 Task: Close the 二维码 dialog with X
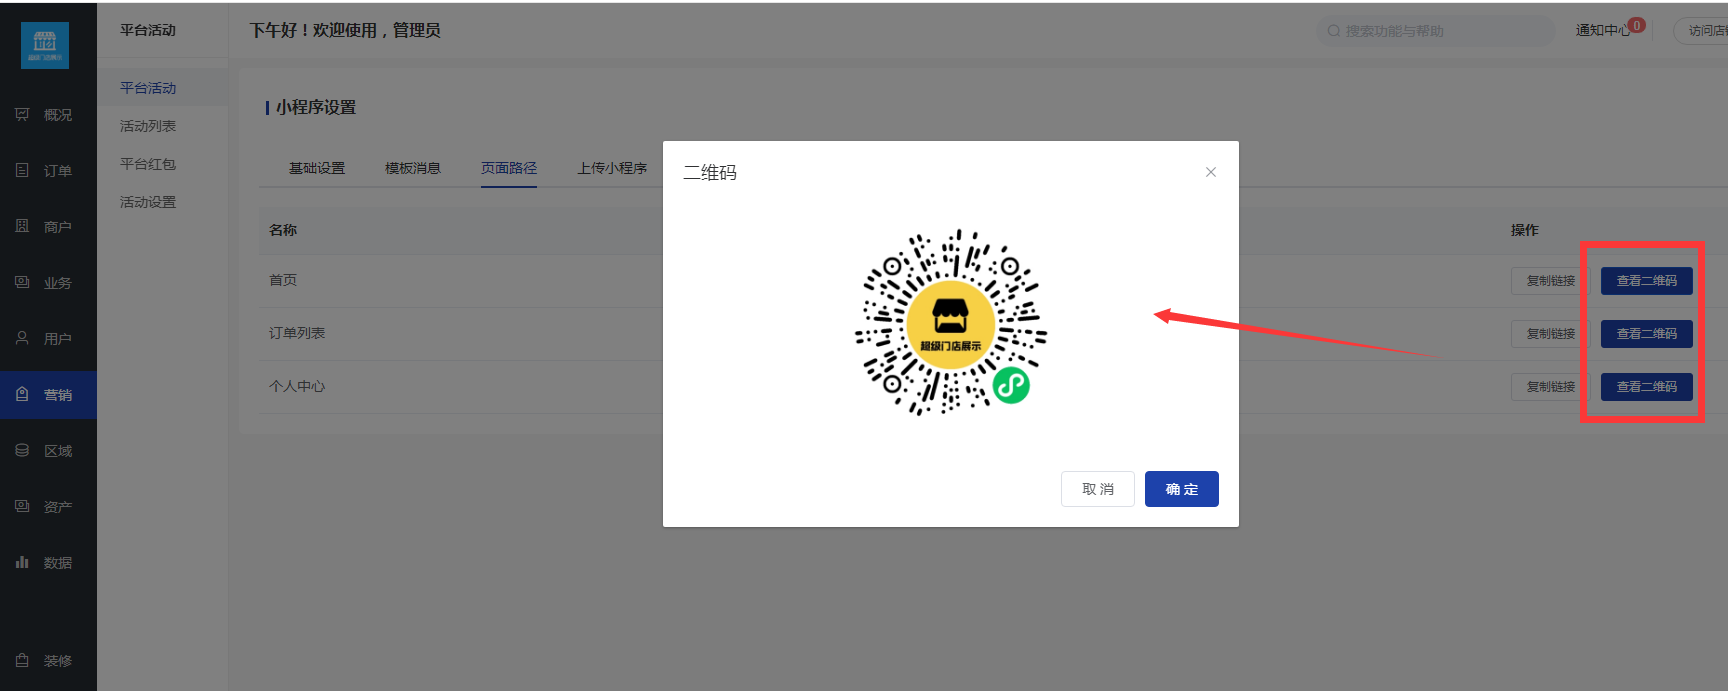[x=1211, y=172]
